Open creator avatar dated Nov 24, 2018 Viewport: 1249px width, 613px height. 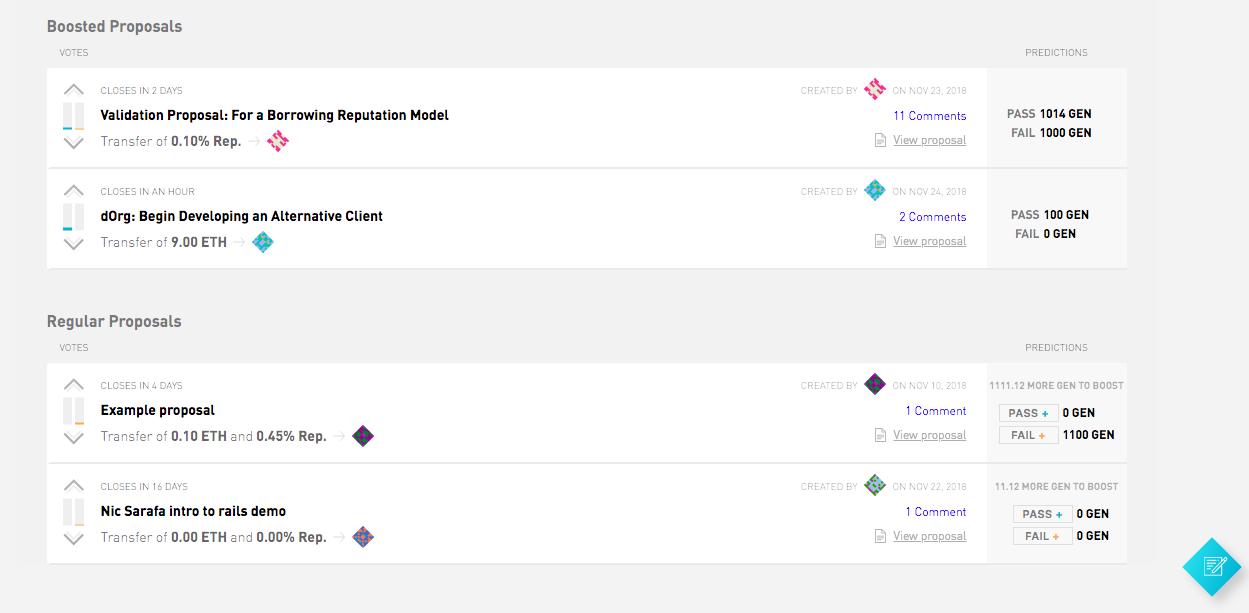[x=875, y=191]
